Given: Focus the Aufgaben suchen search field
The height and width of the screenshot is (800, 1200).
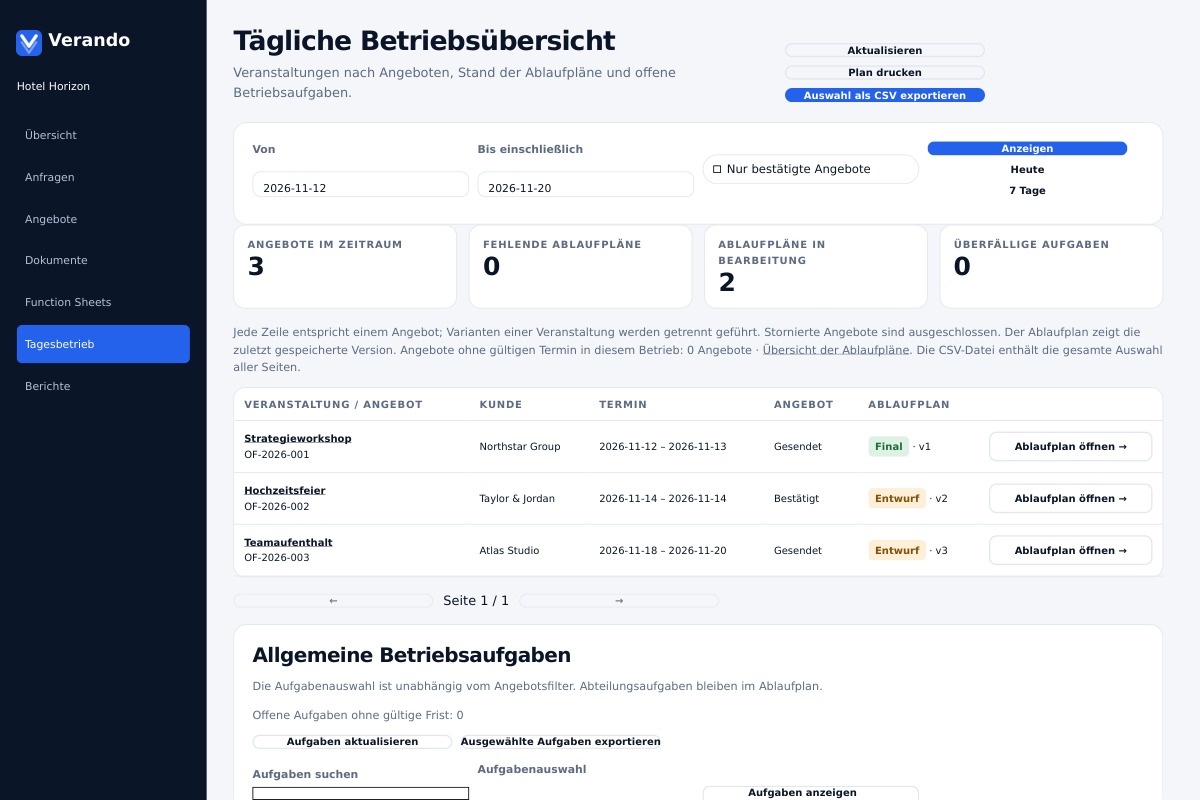Looking at the screenshot, I should (x=360, y=793).
